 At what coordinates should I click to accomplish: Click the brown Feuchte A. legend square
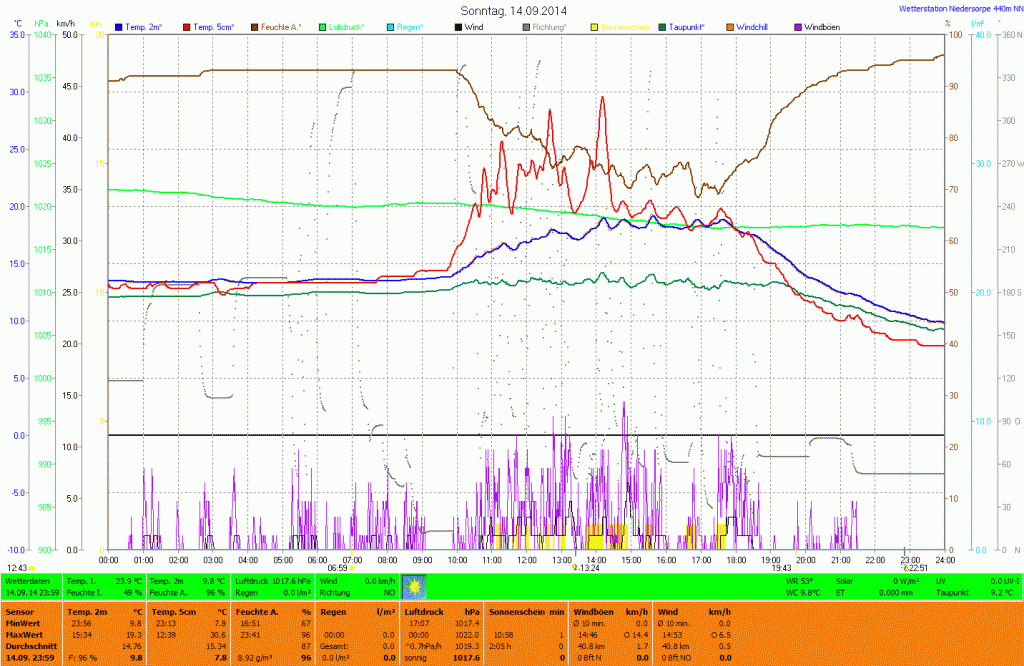click(255, 25)
